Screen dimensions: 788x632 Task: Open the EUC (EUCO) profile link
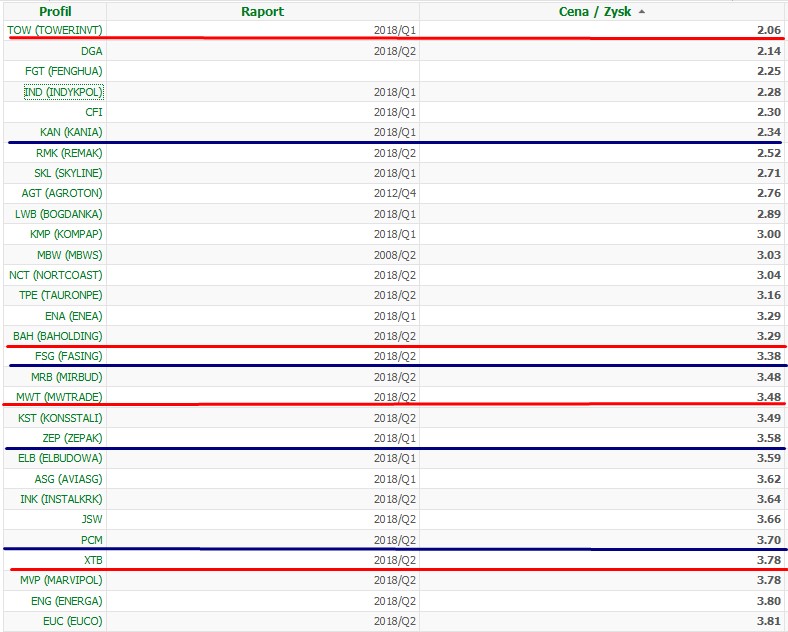pyautogui.click(x=73, y=621)
